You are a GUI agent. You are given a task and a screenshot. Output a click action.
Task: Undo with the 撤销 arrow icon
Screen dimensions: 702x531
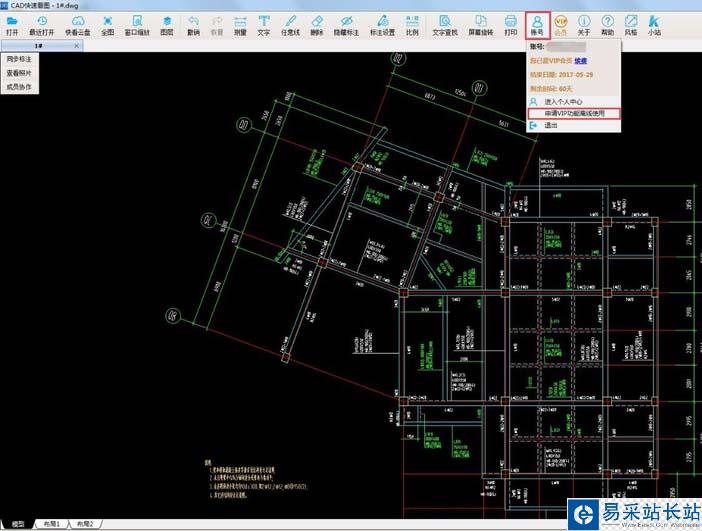coord(193,26)
